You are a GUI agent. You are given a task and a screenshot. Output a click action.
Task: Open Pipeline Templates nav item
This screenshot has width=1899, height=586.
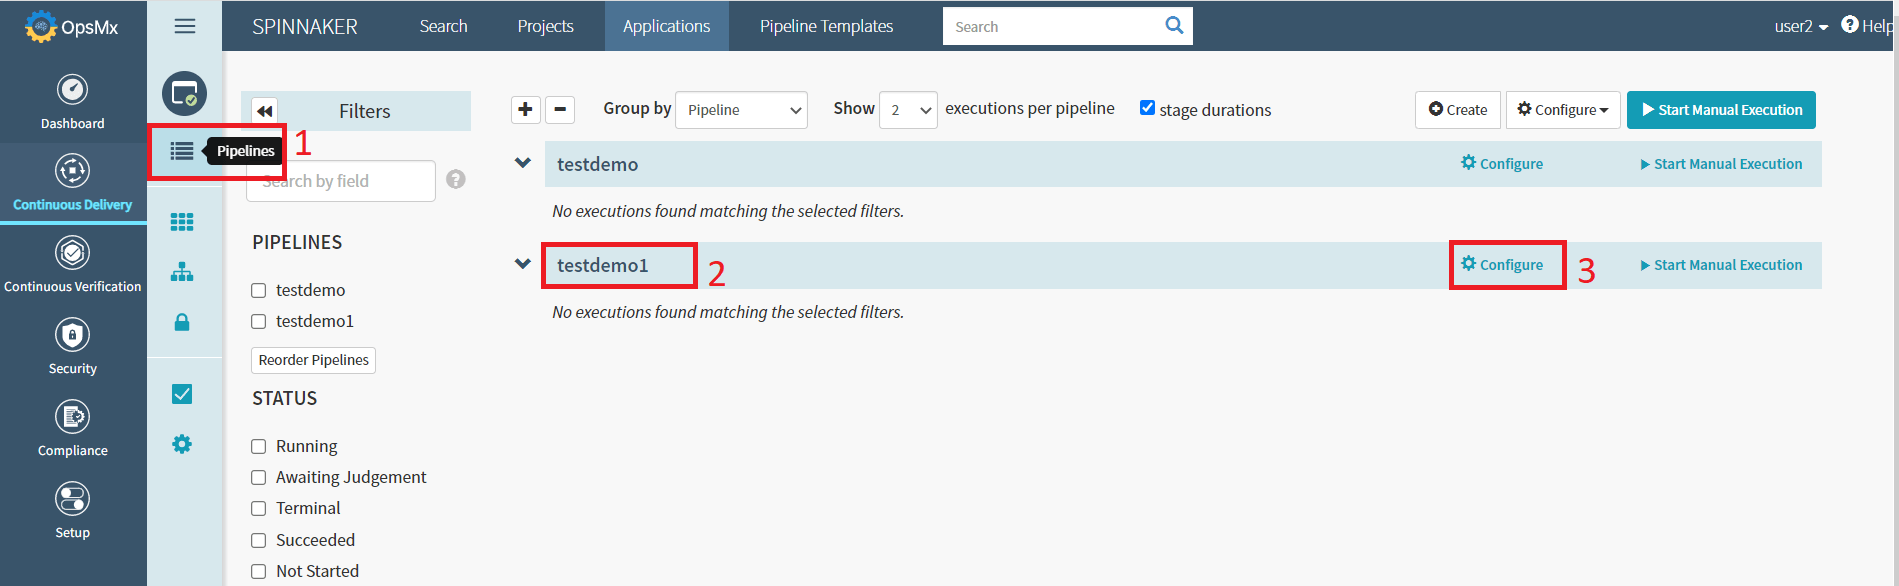click(x=826, y=26)
